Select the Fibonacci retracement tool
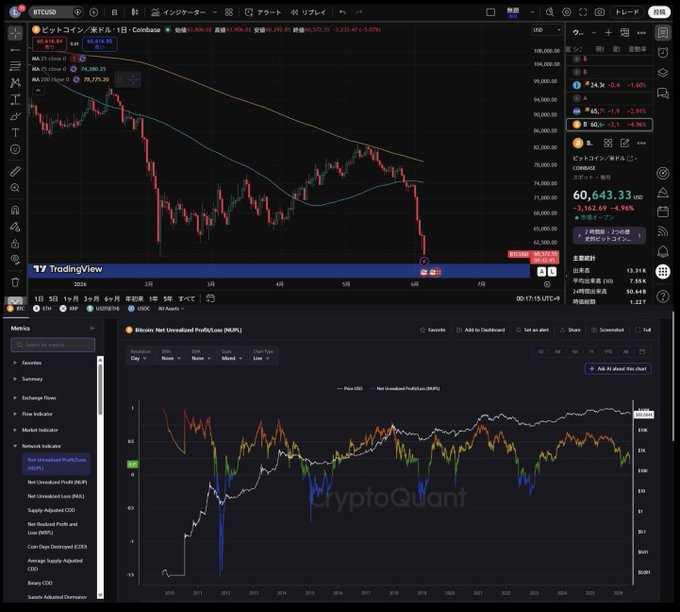Screen dimensions: 680x612 click(15, 66)
